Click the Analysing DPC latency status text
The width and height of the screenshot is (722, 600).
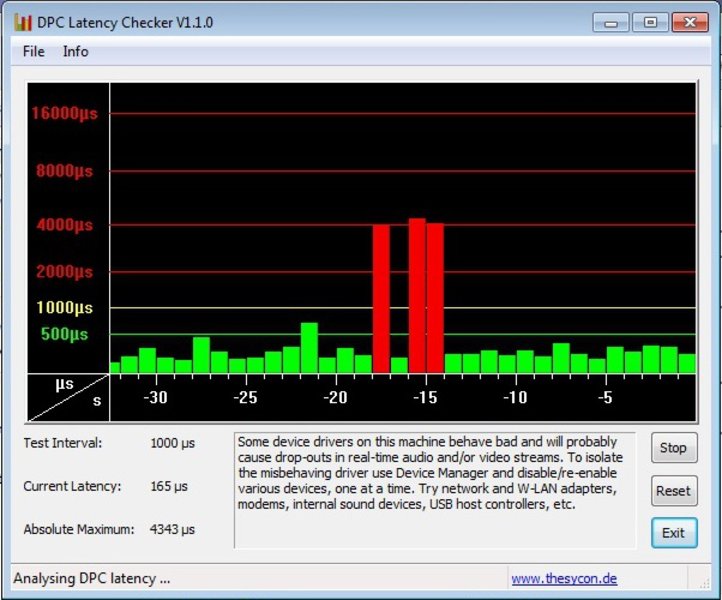92,578
